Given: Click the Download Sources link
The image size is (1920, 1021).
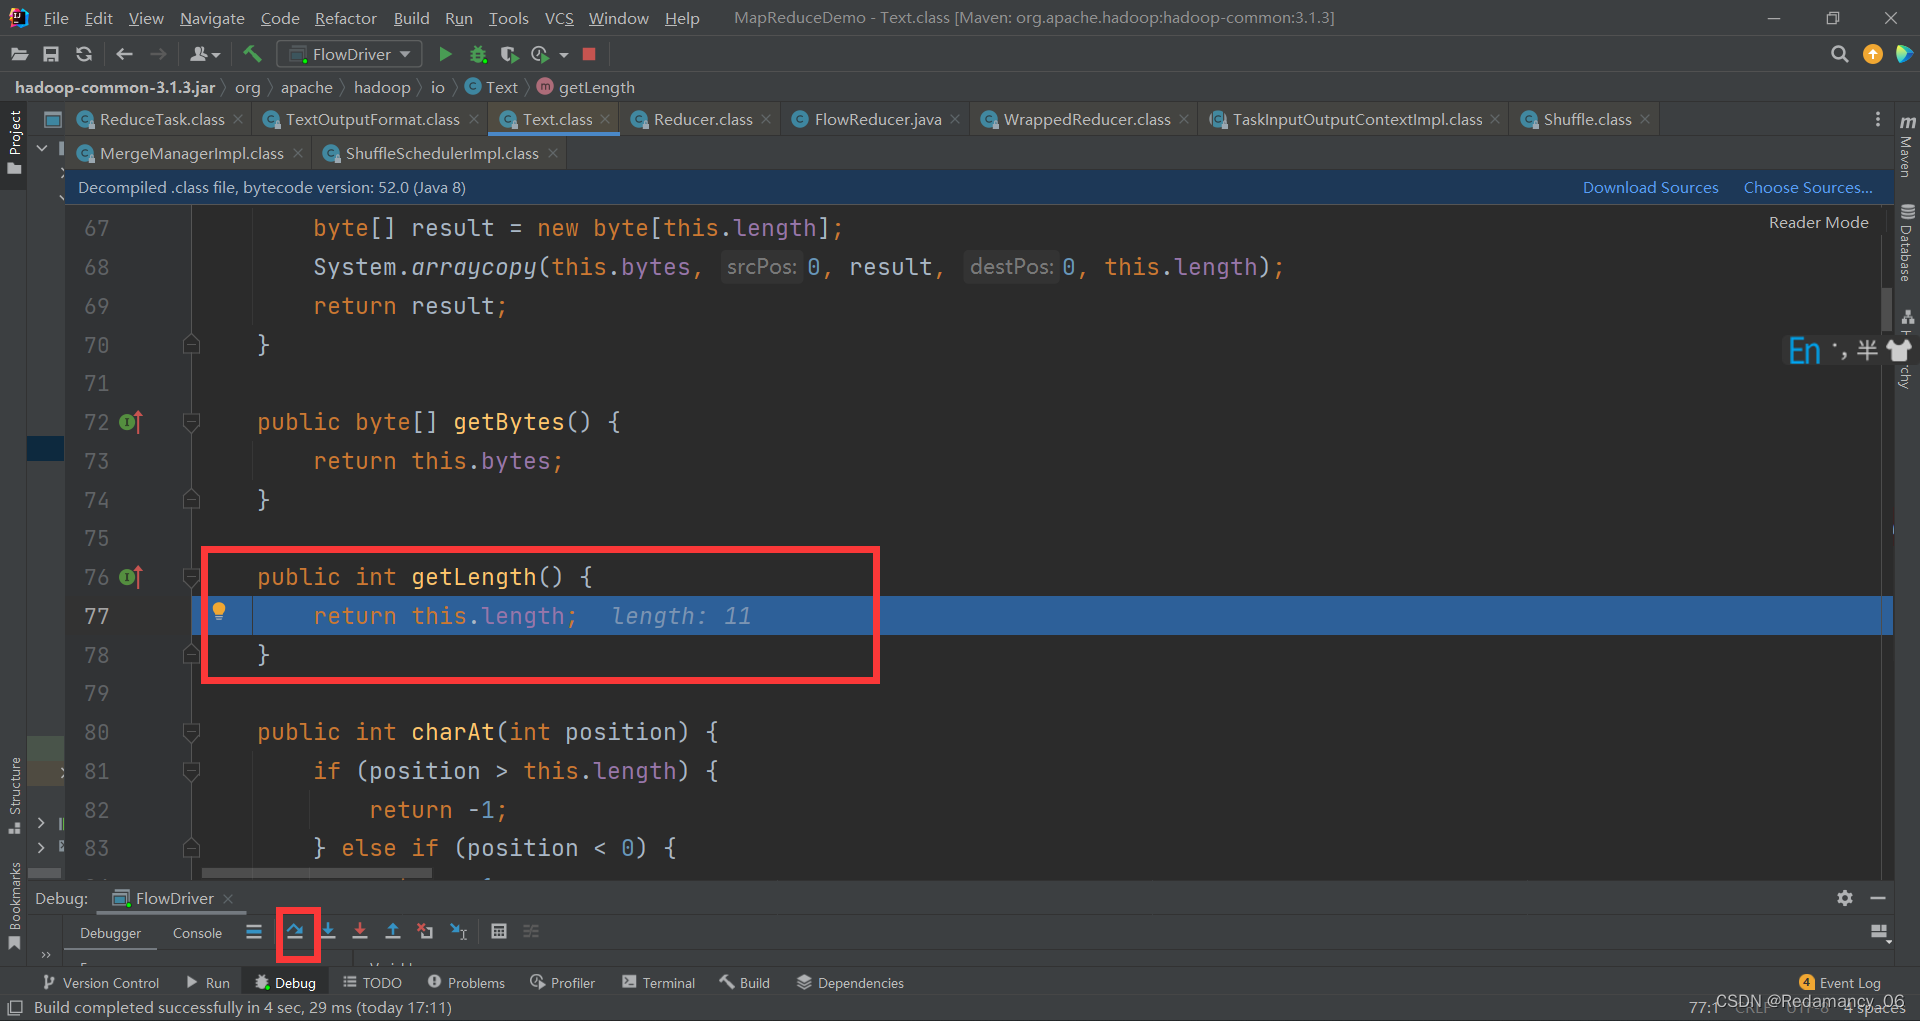Looking at the screenshot, I should 1650,187.
